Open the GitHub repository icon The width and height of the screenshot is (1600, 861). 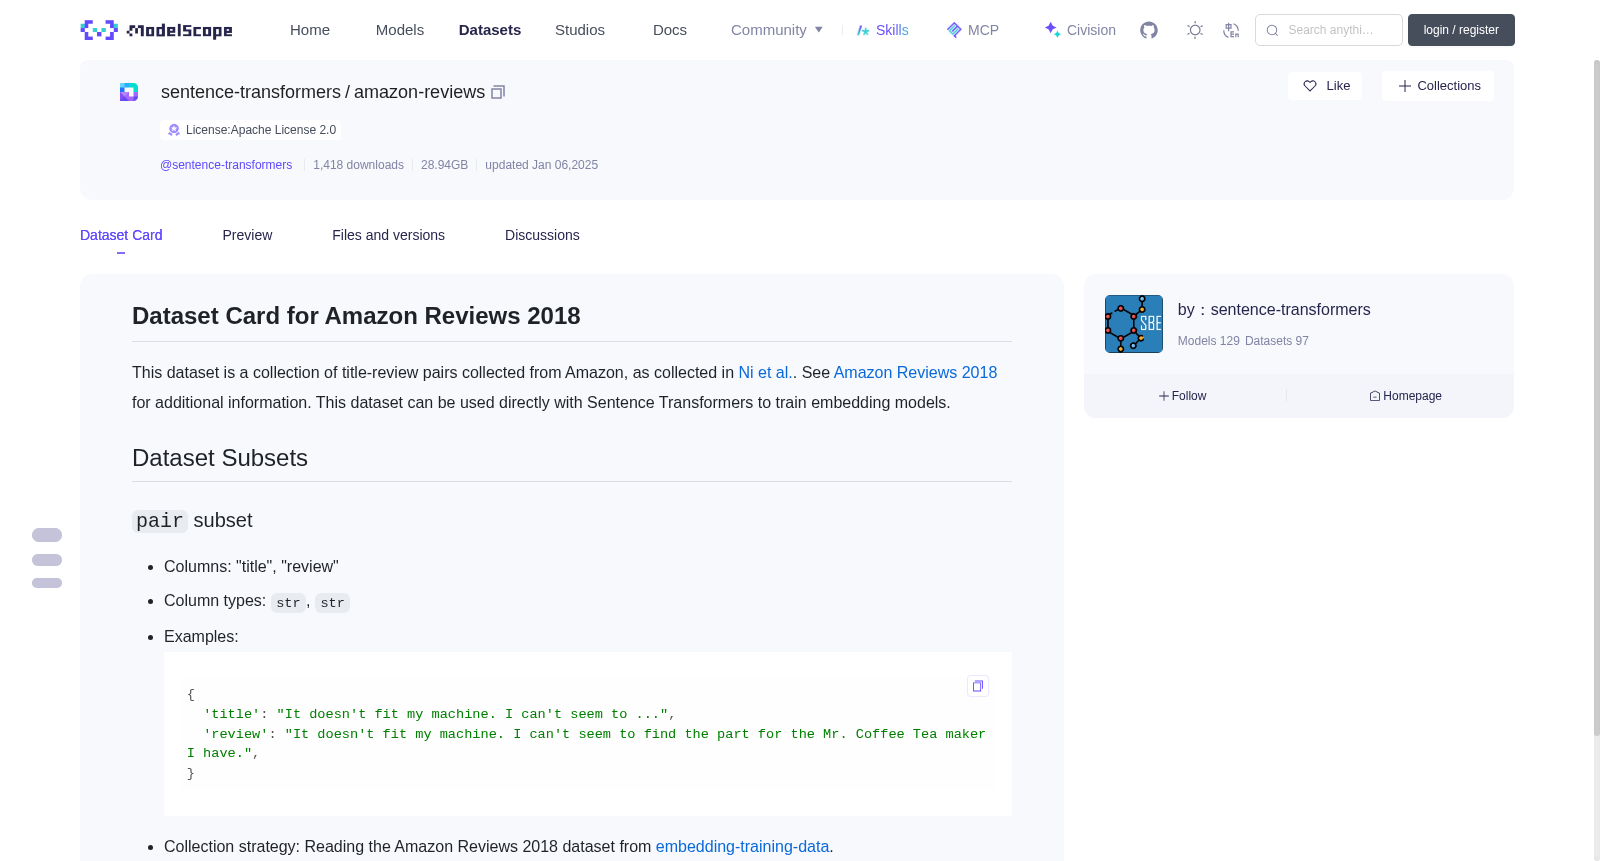(1149, 30)
